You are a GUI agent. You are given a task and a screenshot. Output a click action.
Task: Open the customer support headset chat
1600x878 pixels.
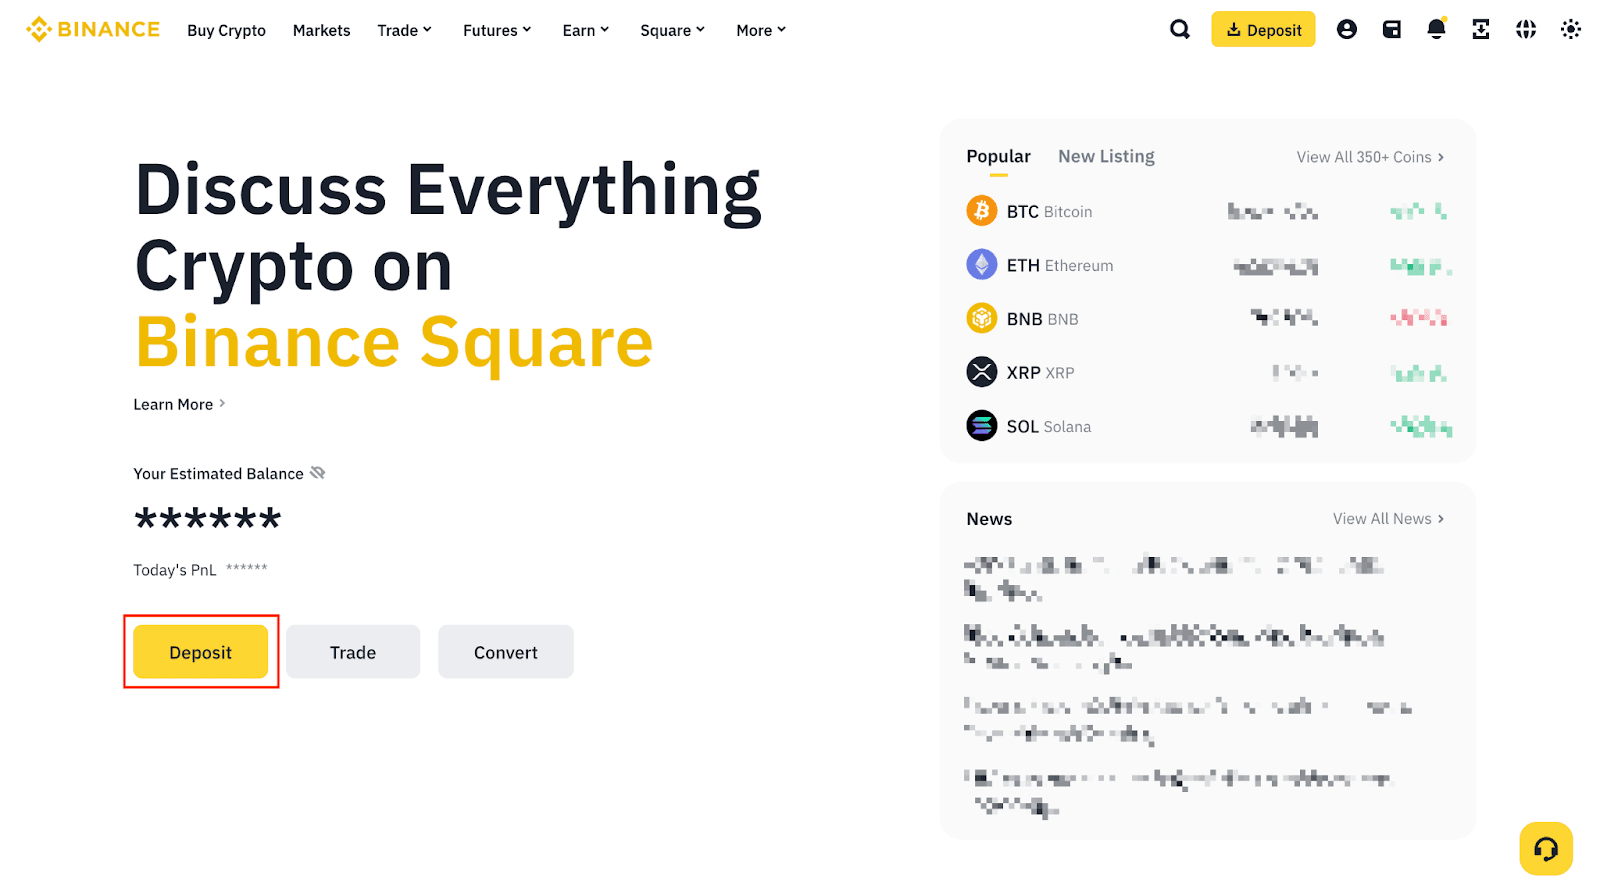click(x=1545, y=849)
